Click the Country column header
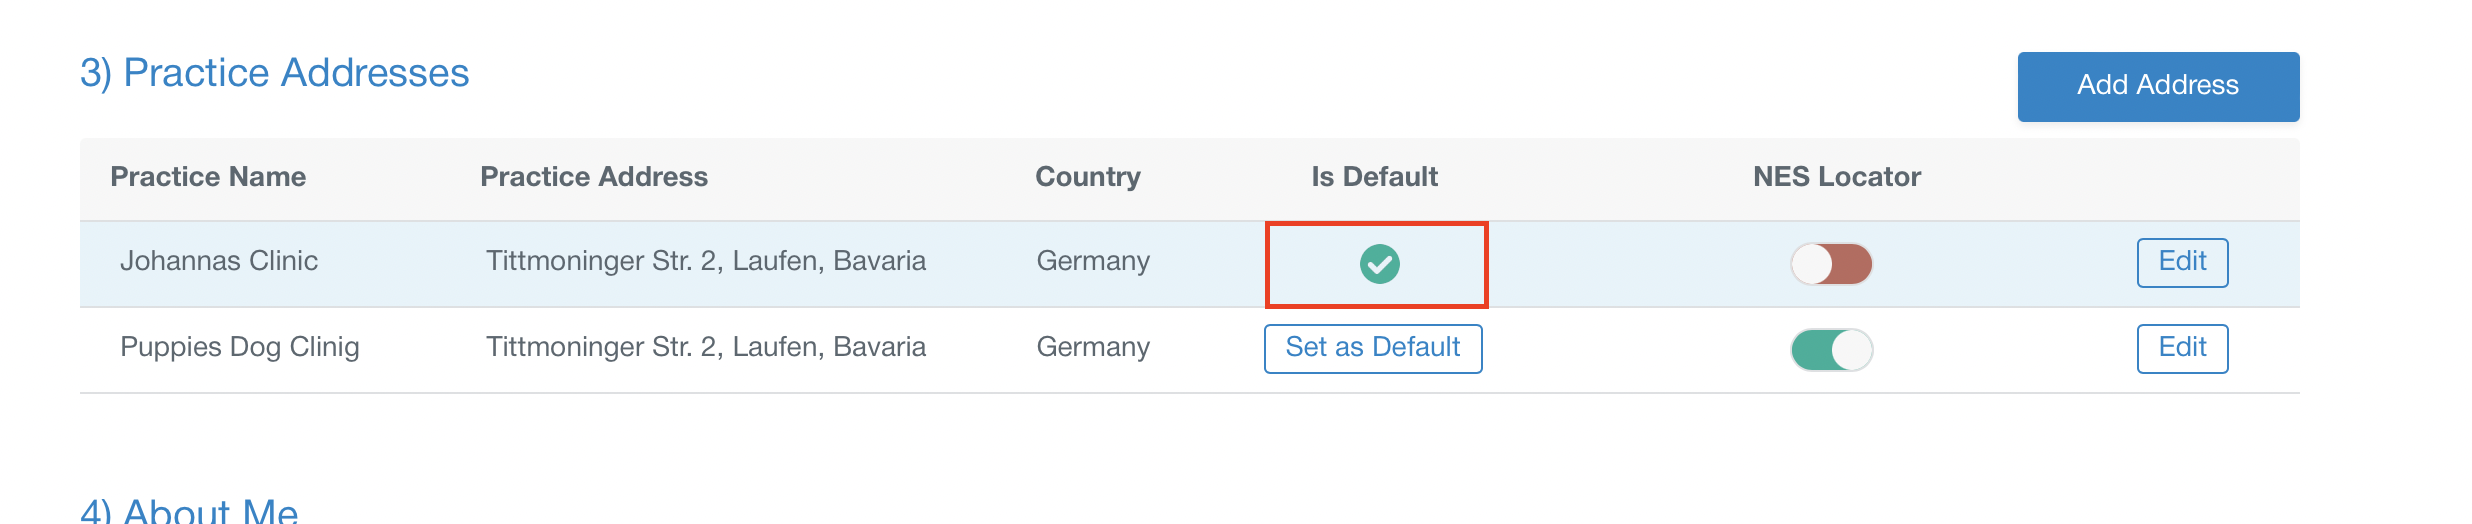Image resolution: width=2472 pixels, height=524 pixels. (x=1088, y=177)
